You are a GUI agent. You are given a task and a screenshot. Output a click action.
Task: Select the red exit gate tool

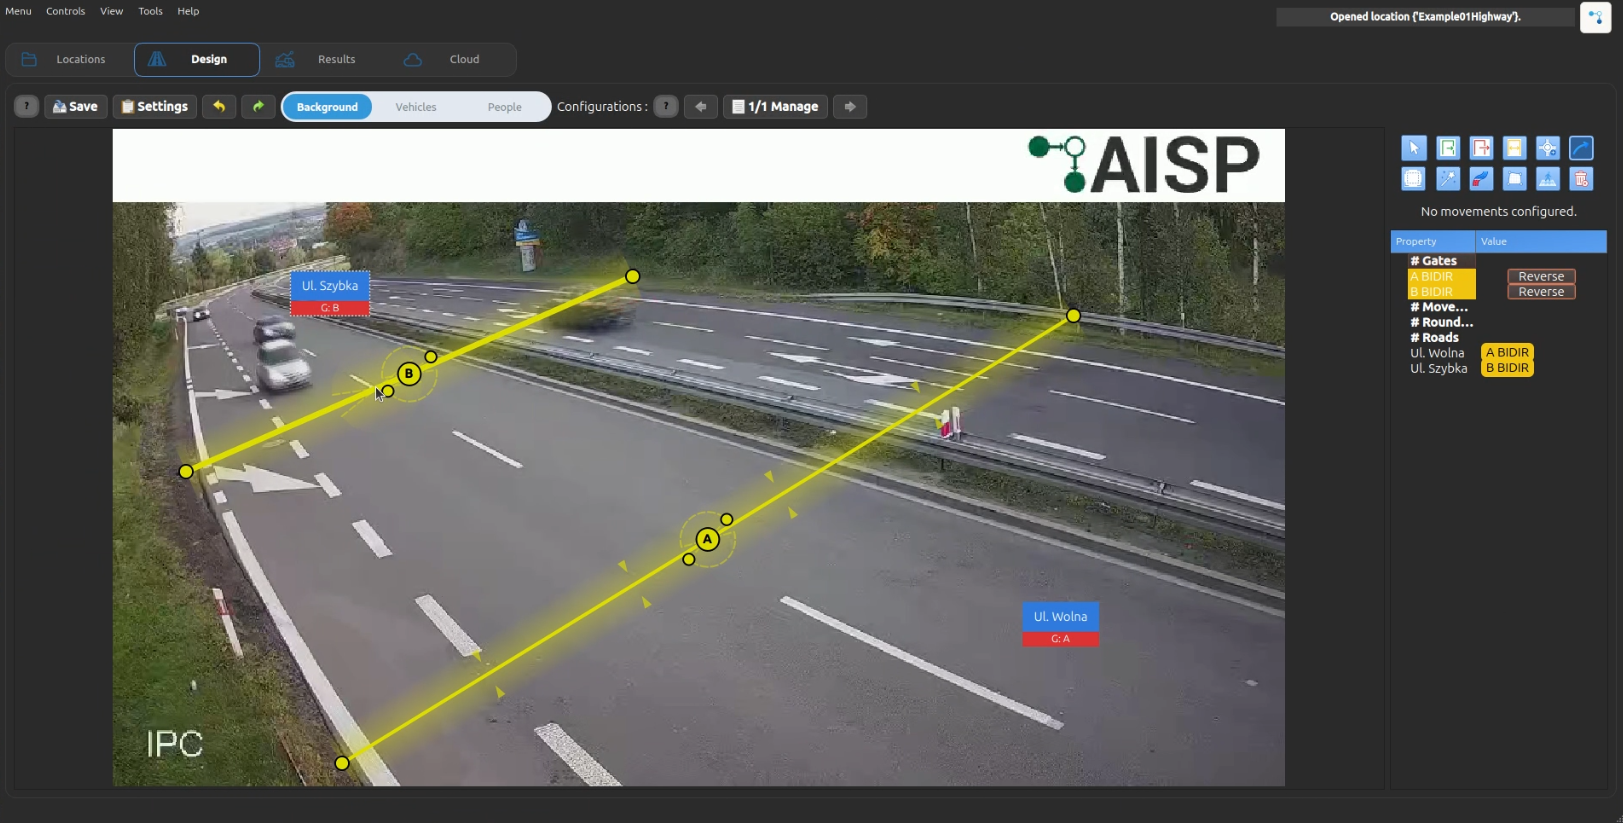[x=1481, y=148]
